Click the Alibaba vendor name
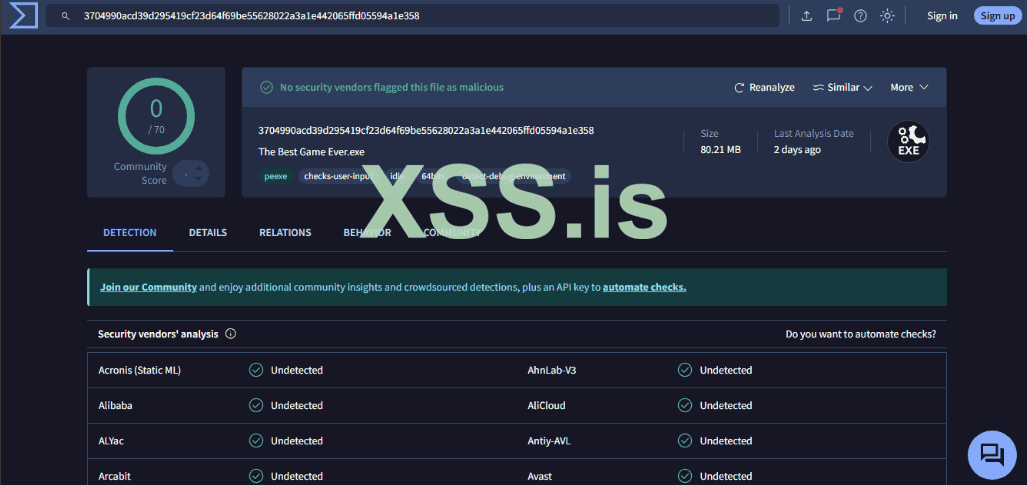The image size is (1027, 485). click(x=115, y=406)
